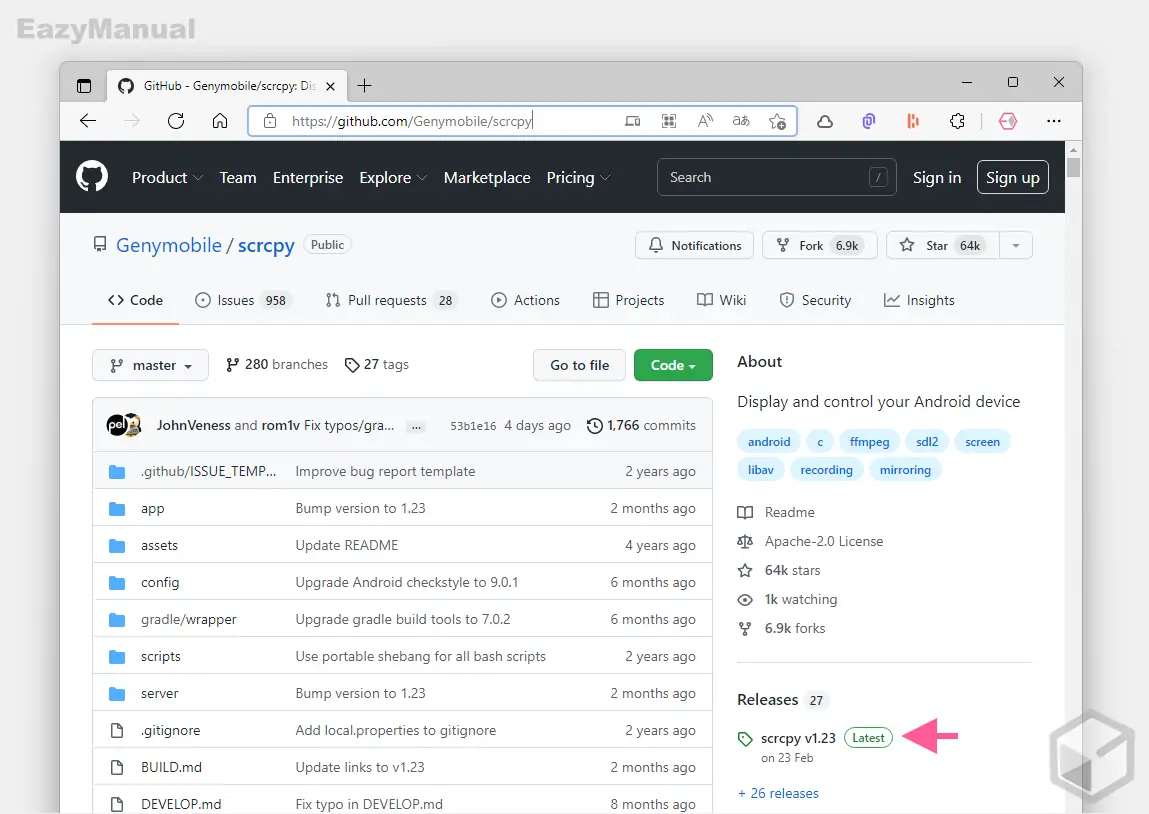Add page to favorites star icon
Screen dimensions: 1149x814
tap(777, 121)
